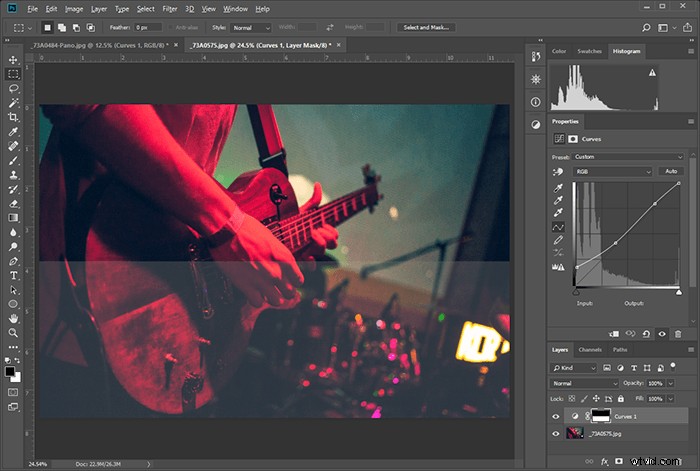Select the Zoom tool in toolbar
The image size is (700, 471).
point(13,333)
